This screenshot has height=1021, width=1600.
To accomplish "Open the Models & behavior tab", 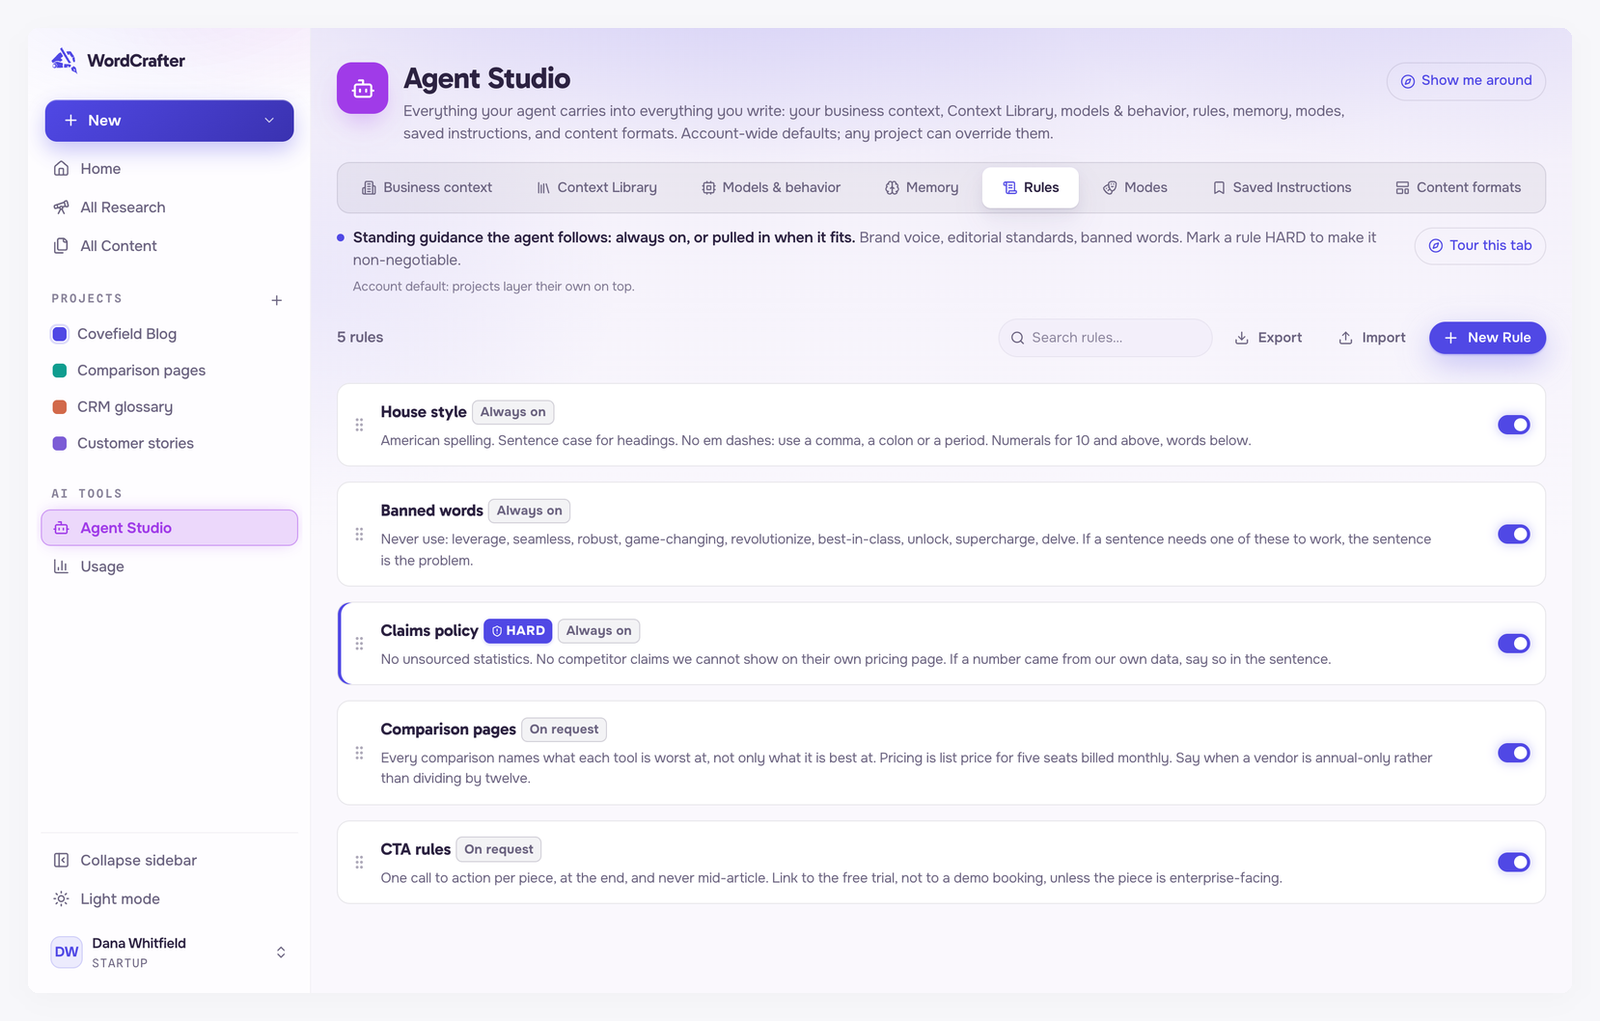I will pyautogui.click(x=771, y=187).
